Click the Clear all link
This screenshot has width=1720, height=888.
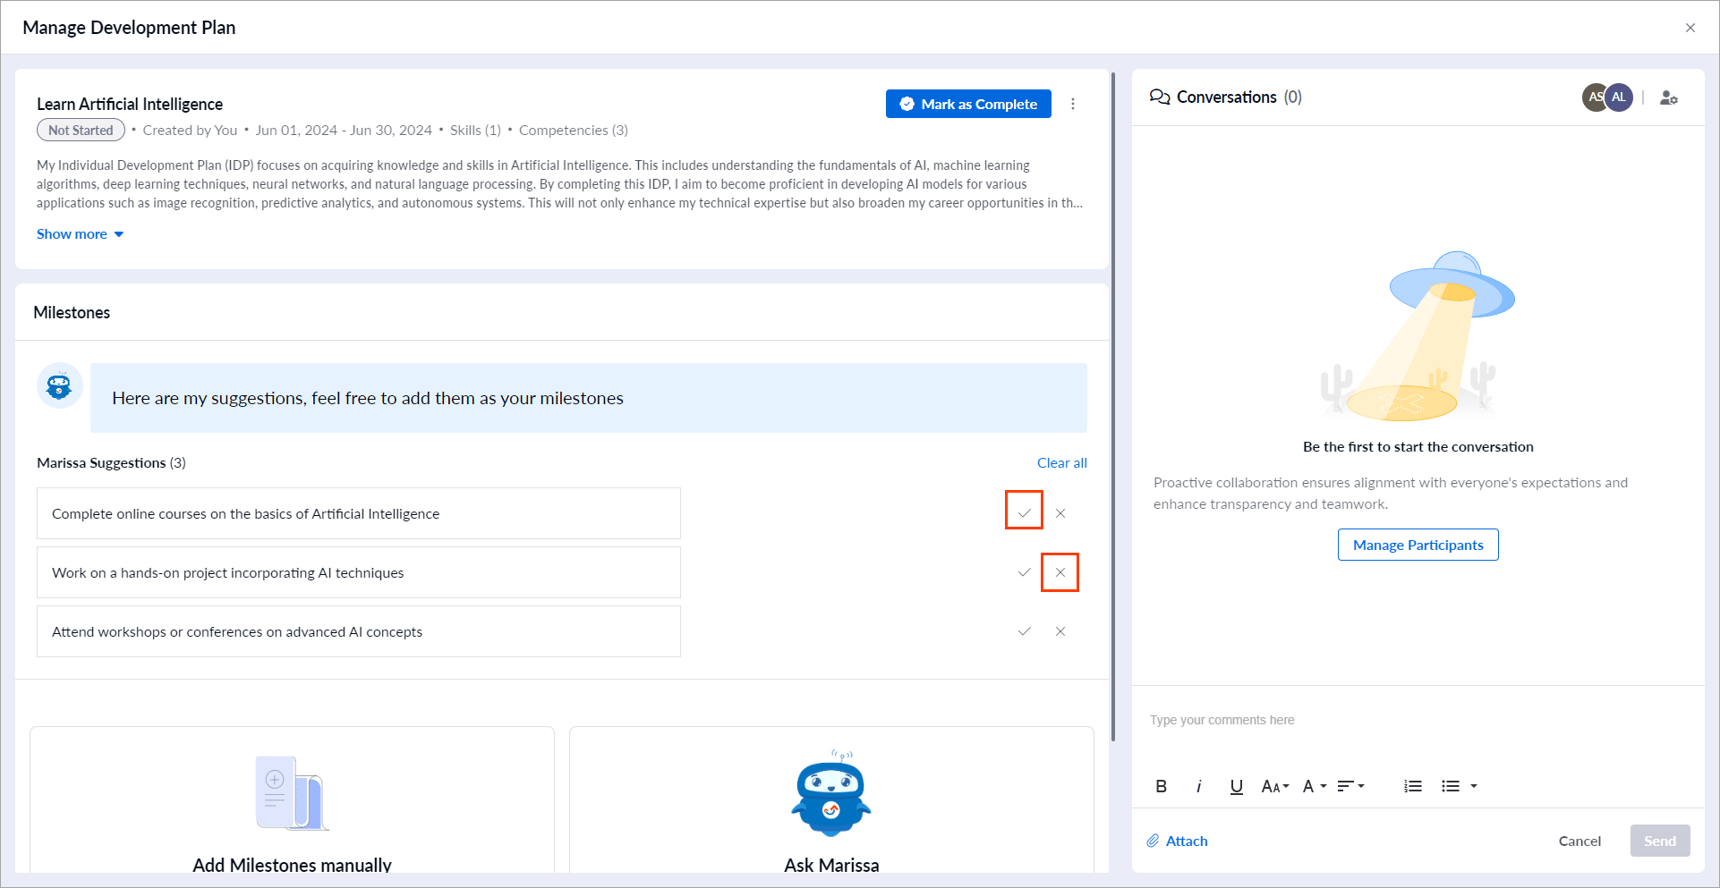point(1062,463)
